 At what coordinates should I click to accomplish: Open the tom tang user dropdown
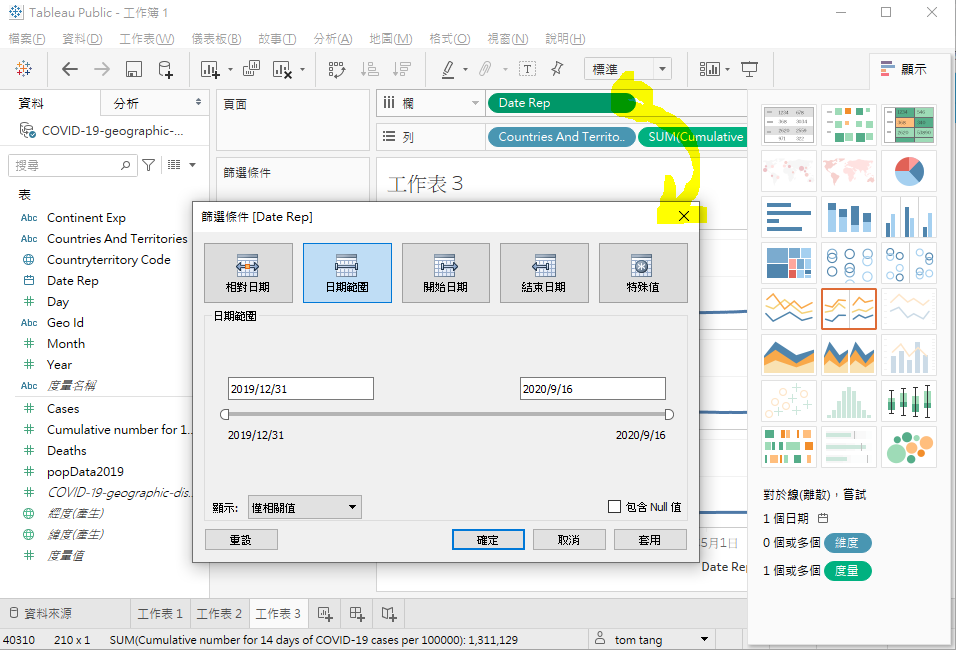[704, 640]
